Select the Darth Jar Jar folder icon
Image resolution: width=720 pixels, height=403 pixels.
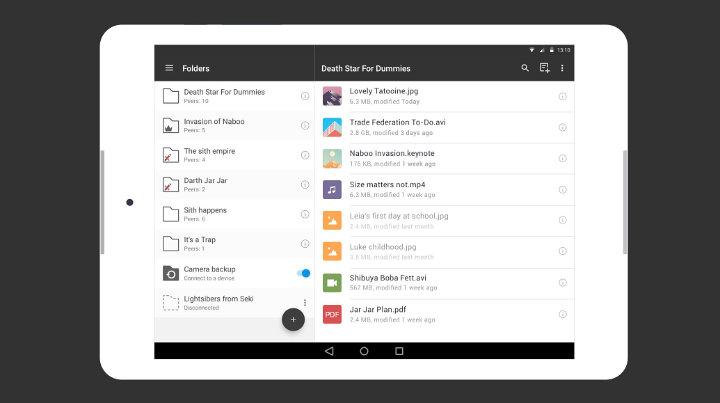click(171, 185)
